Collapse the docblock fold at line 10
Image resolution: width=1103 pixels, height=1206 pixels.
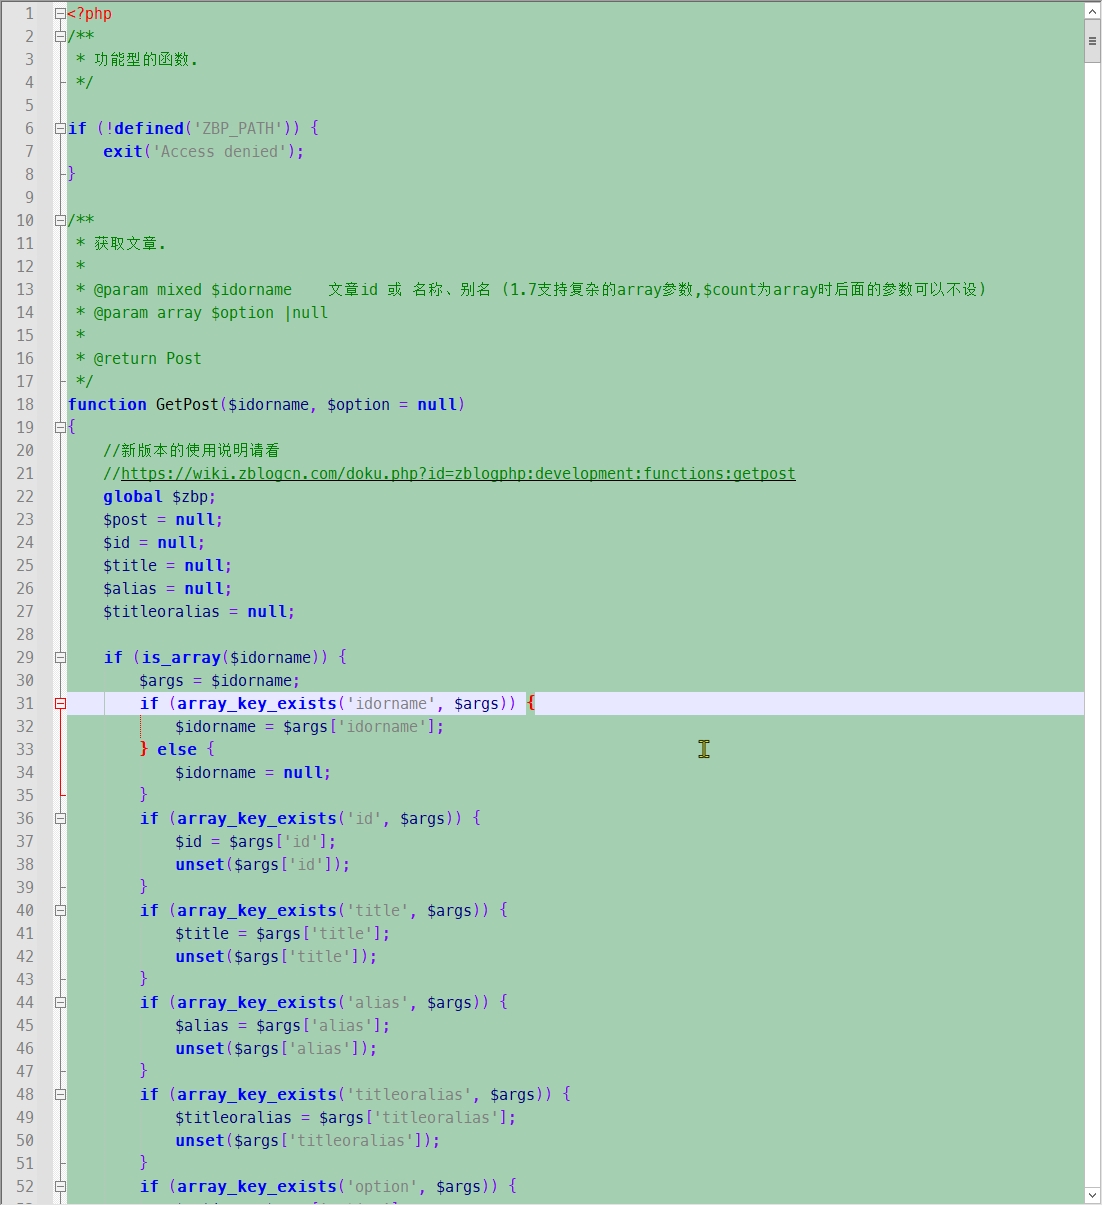click(60, 221)
